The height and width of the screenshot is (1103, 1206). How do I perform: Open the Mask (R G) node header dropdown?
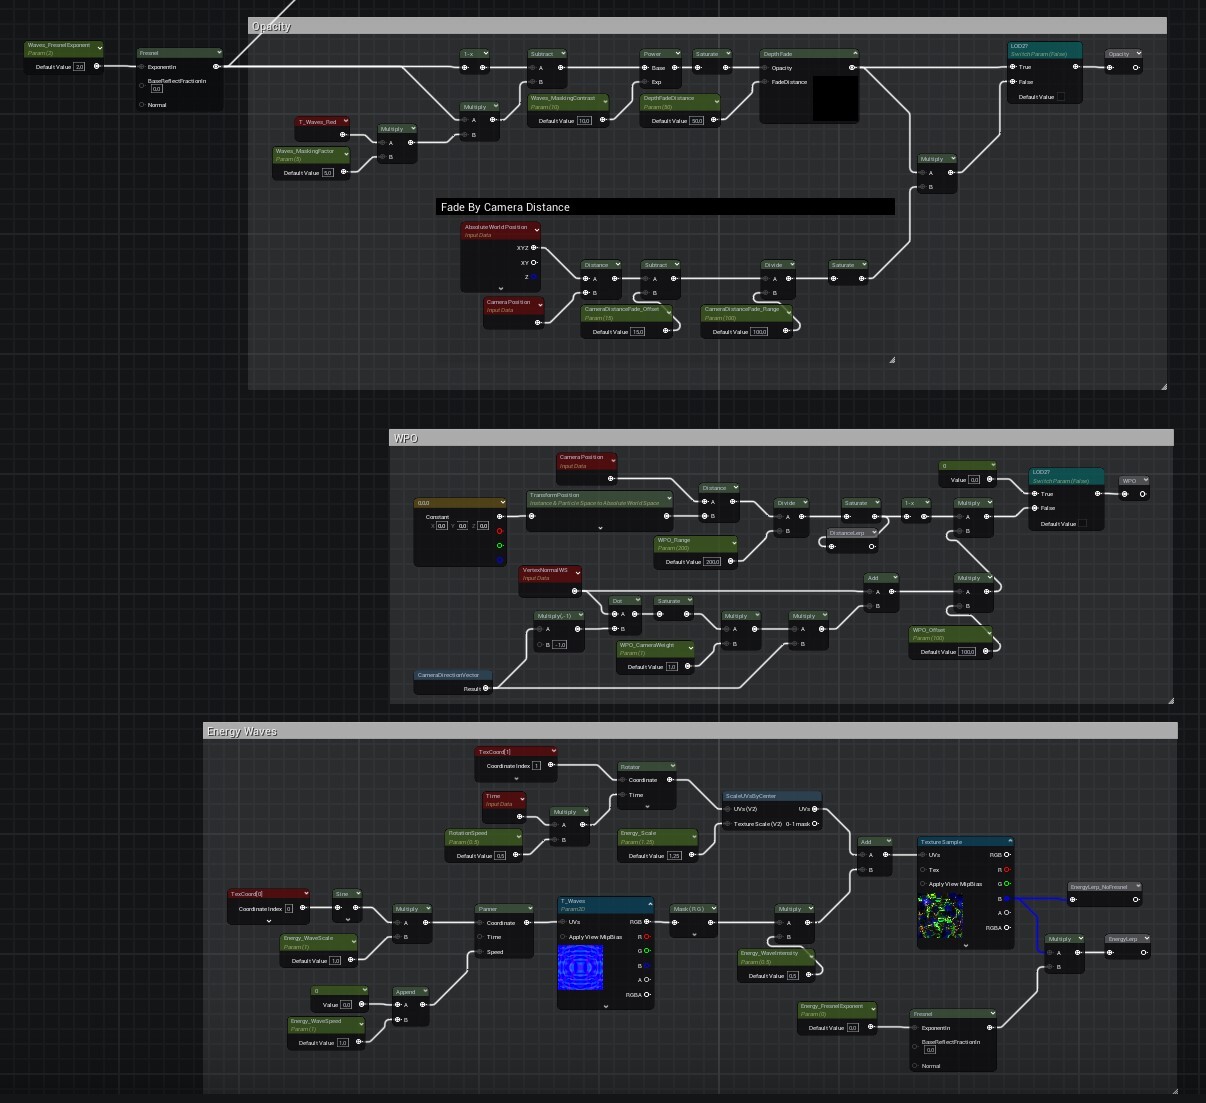[713, 908]
